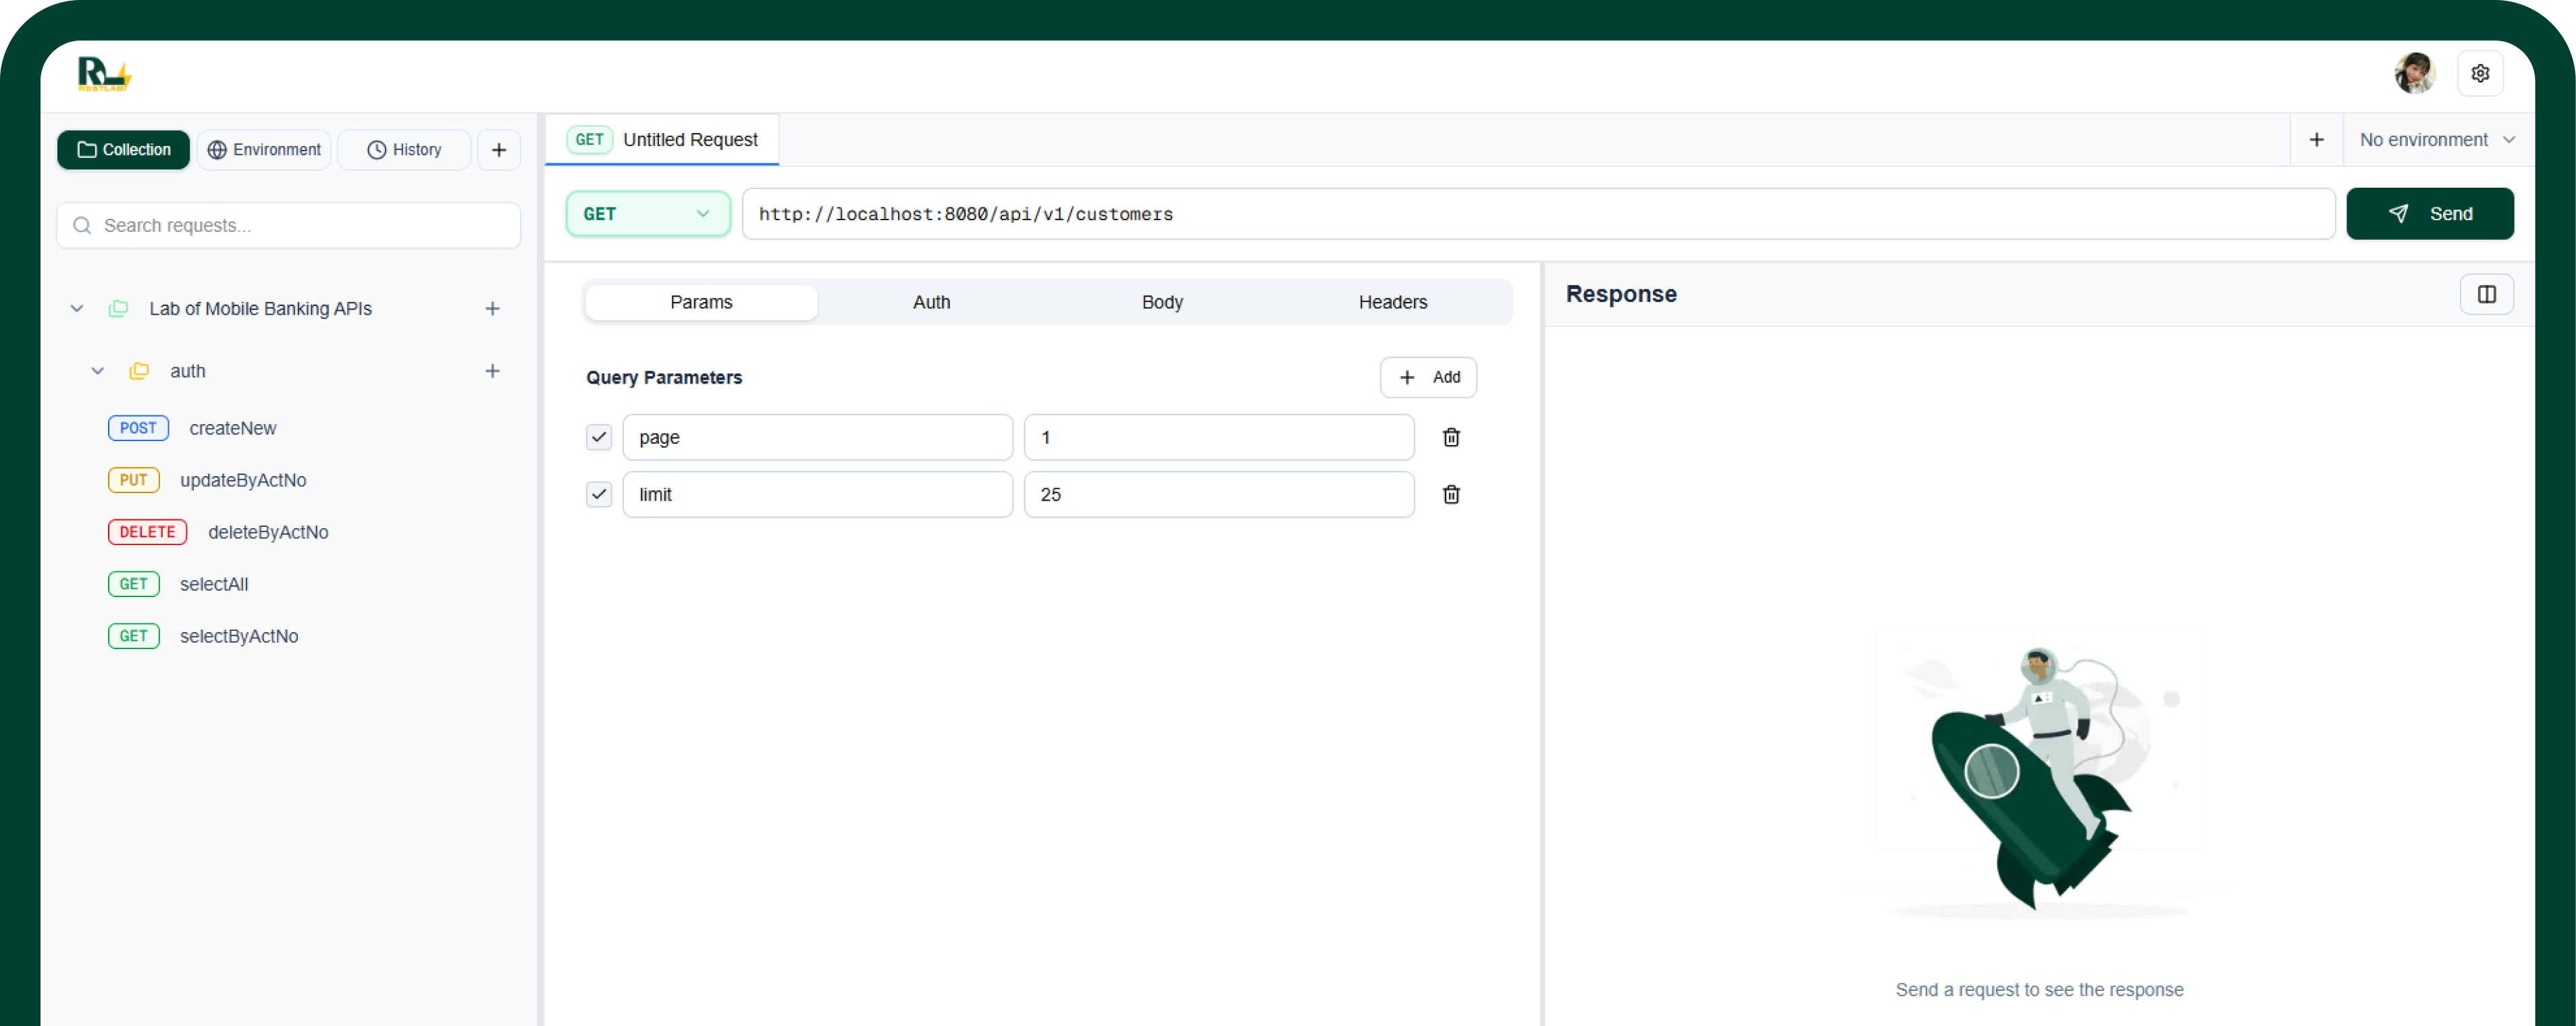The image size is (2576, 1026).
Task: Select the auth folder name
Action: point(188,371)
